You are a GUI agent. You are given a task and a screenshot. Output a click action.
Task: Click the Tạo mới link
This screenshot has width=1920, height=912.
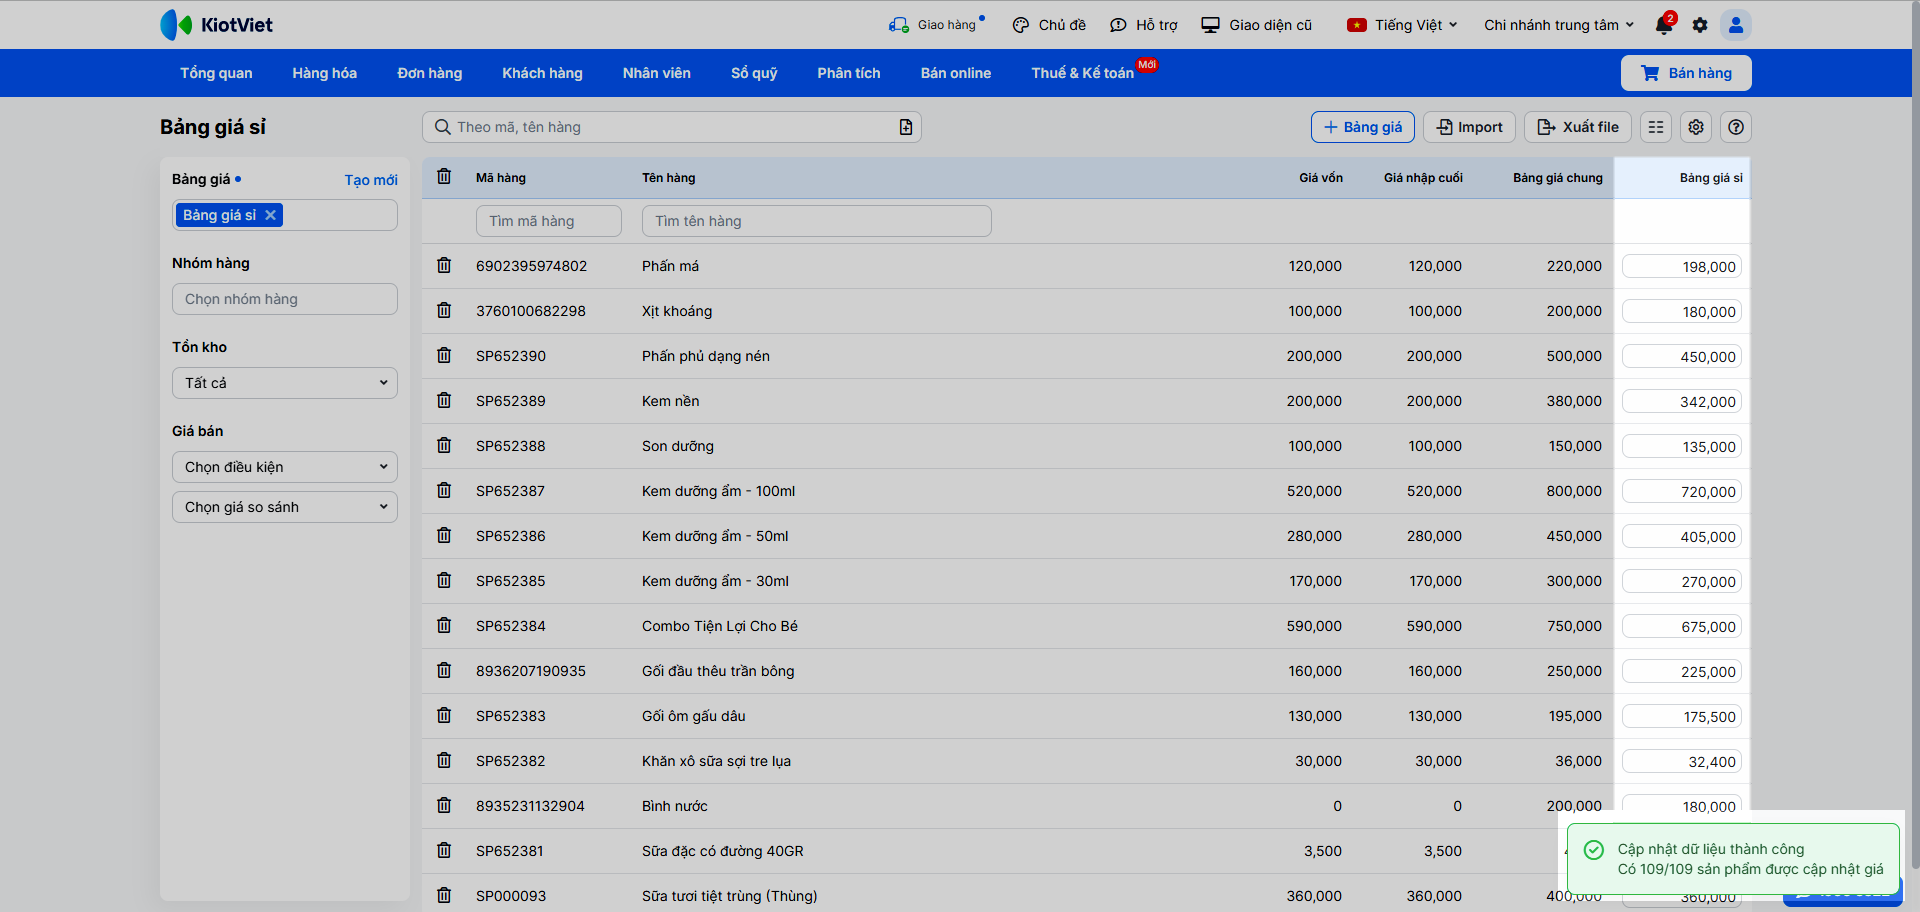click(x=371, y=180)
